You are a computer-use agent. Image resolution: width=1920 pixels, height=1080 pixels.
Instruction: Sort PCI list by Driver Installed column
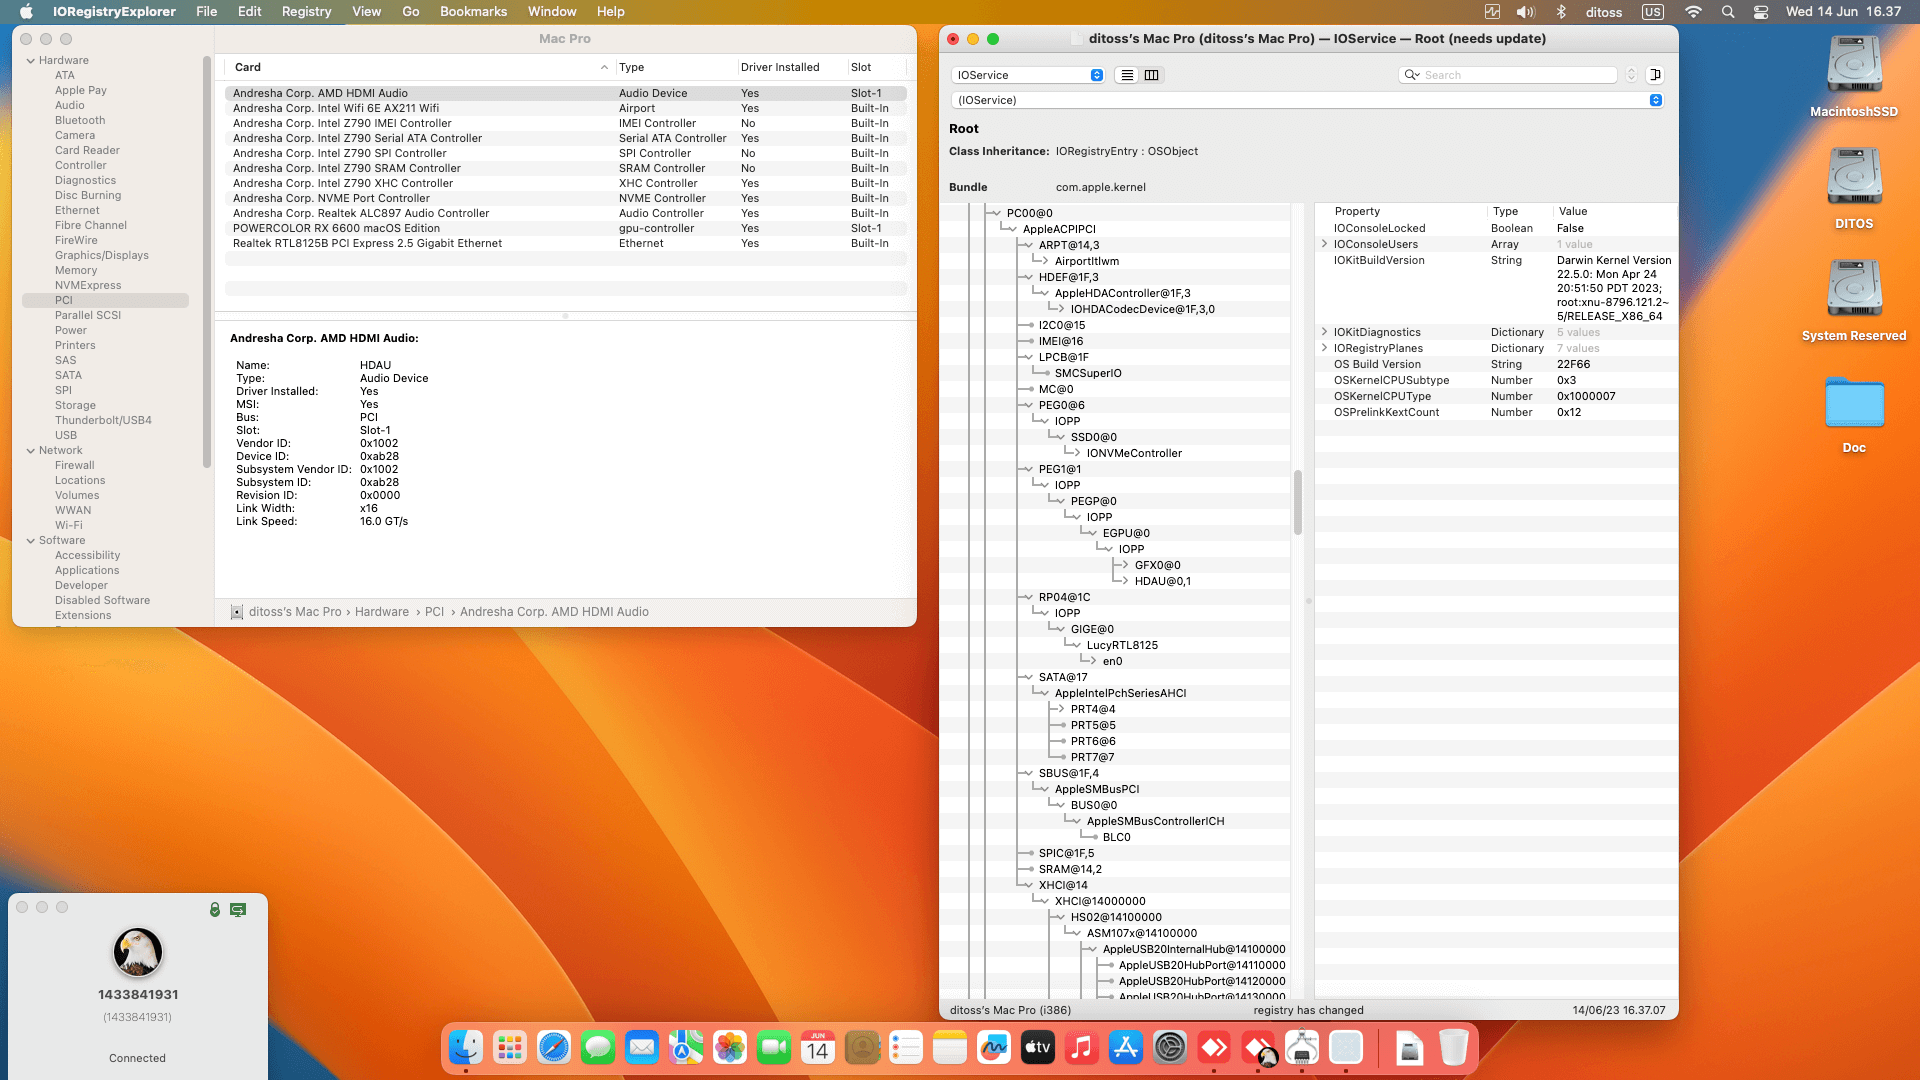click(792, 67)
